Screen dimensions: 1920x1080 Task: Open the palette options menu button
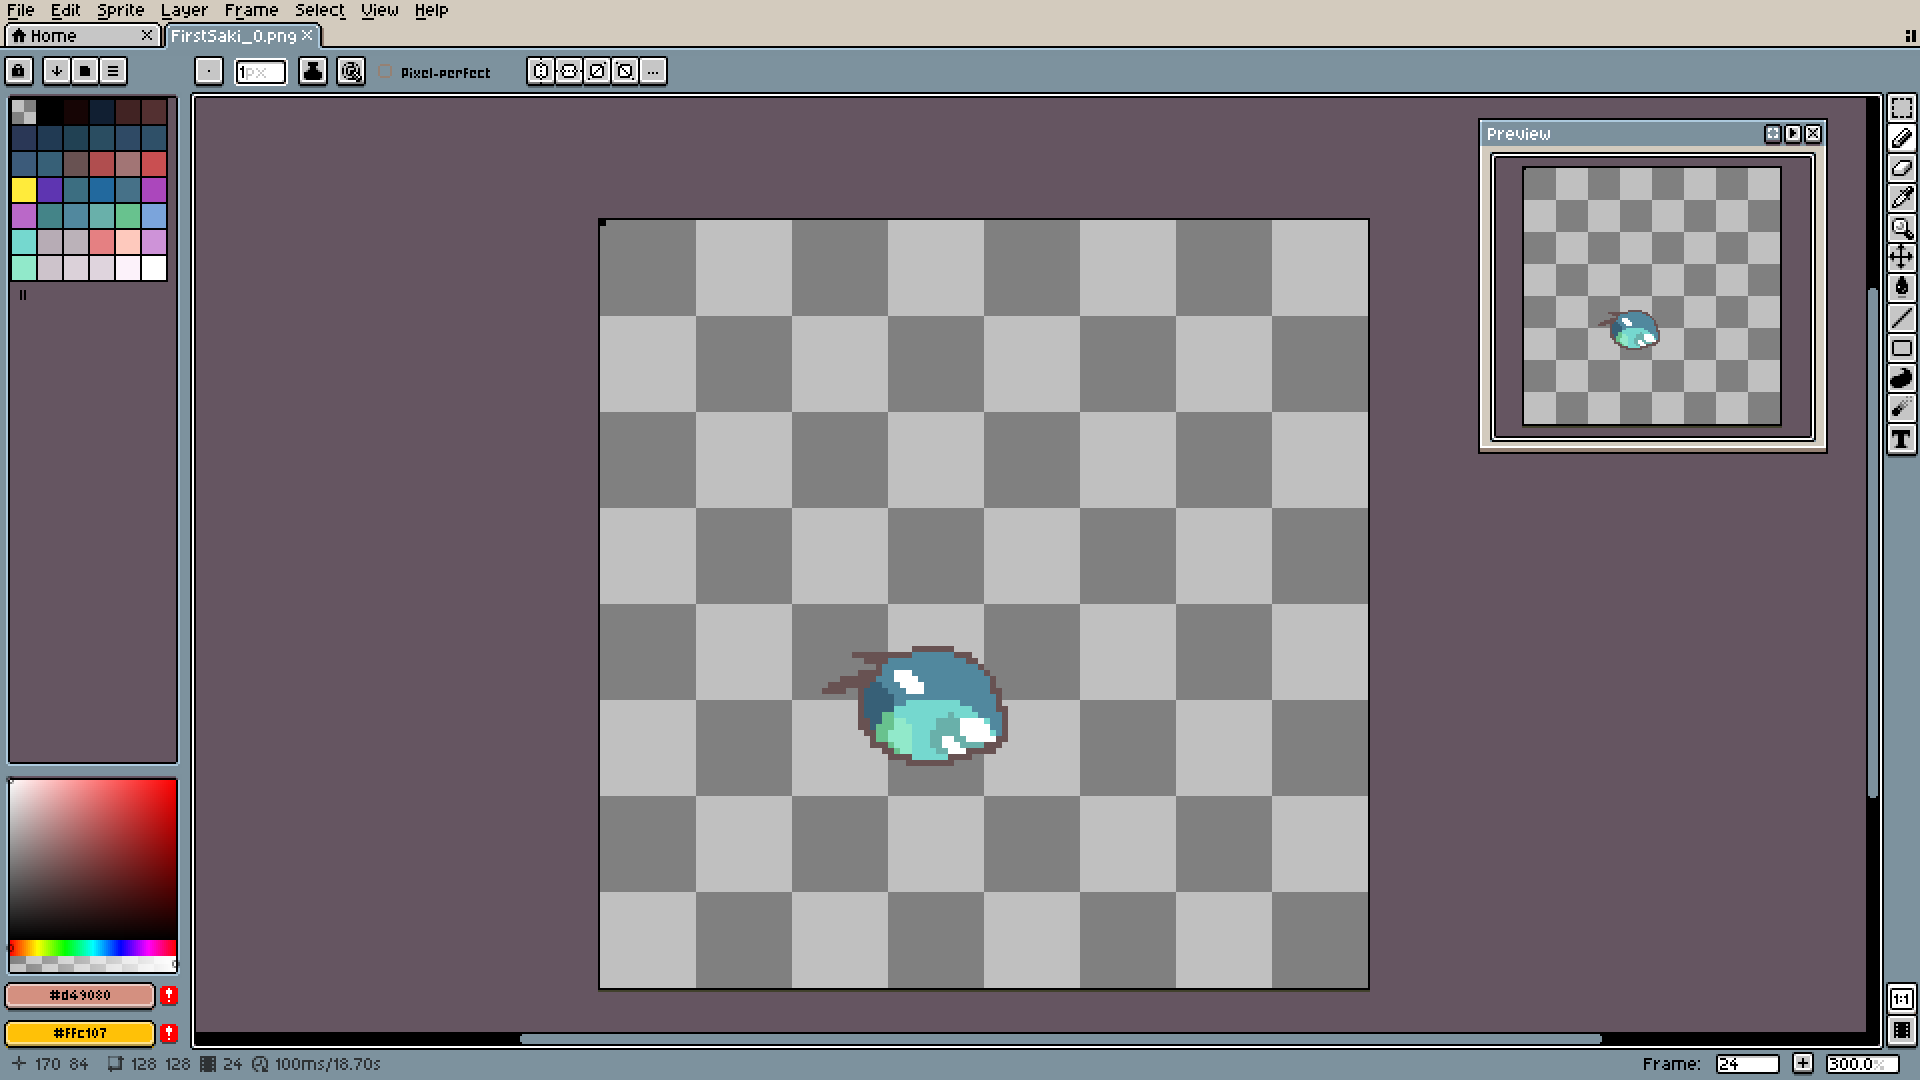click(x=113, y=71)
